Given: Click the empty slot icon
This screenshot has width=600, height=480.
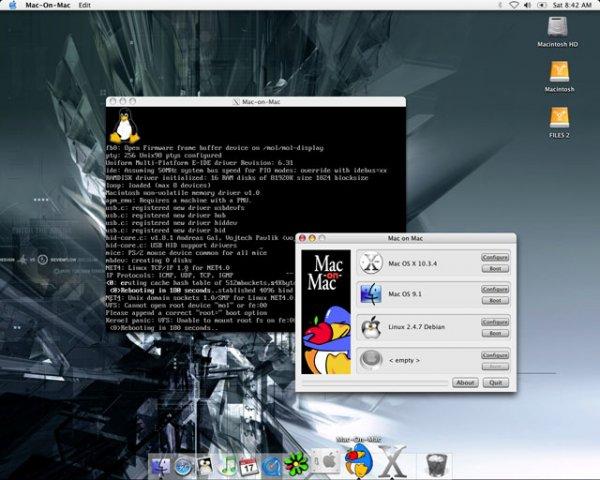Looking at the screenshot, I should pos(372,358).
